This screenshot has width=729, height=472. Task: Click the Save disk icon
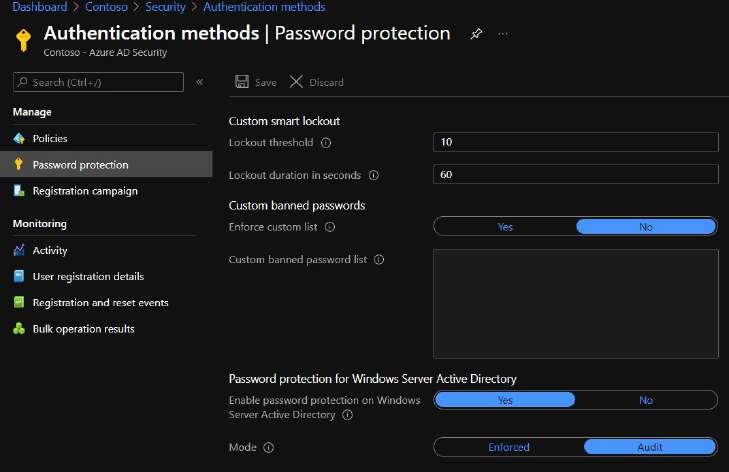click(242, 82)
